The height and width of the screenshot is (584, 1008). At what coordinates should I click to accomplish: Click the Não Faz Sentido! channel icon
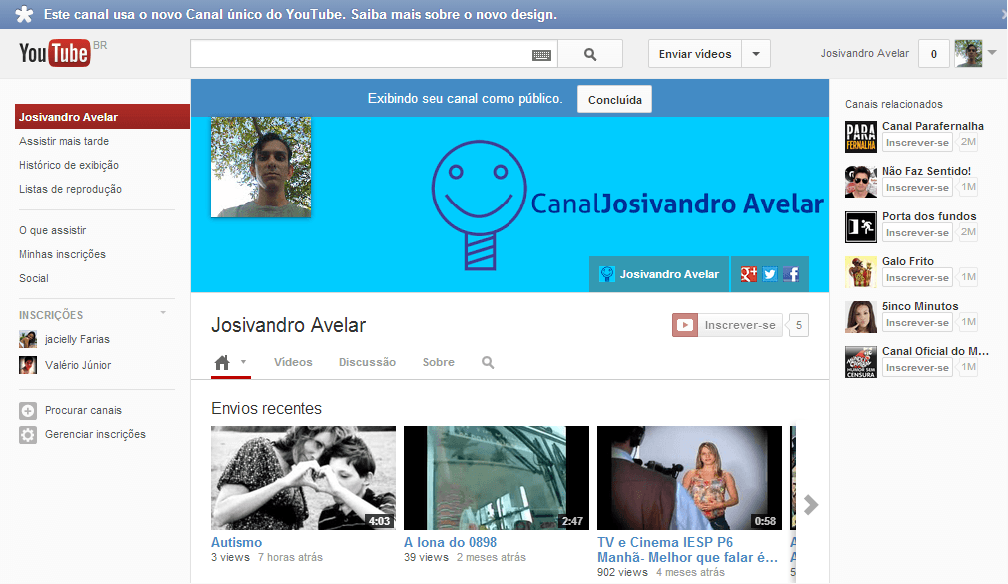click(861, 182)
